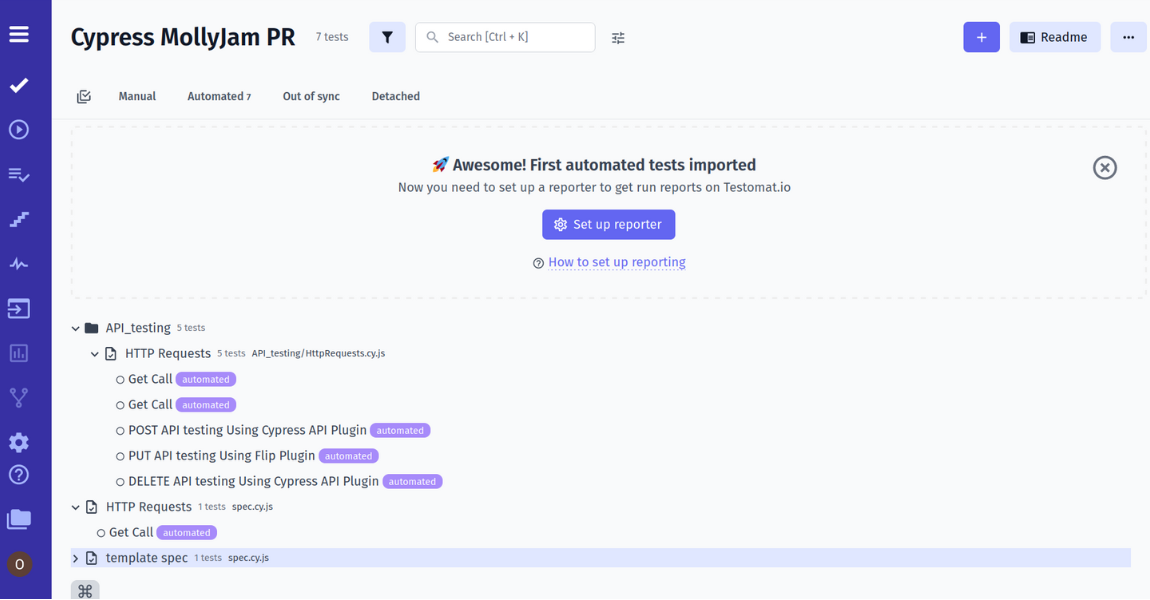Open the How to set up reporting link
Image resolution: width=1150 pixels, height=600 pixels.
point(616,261)
